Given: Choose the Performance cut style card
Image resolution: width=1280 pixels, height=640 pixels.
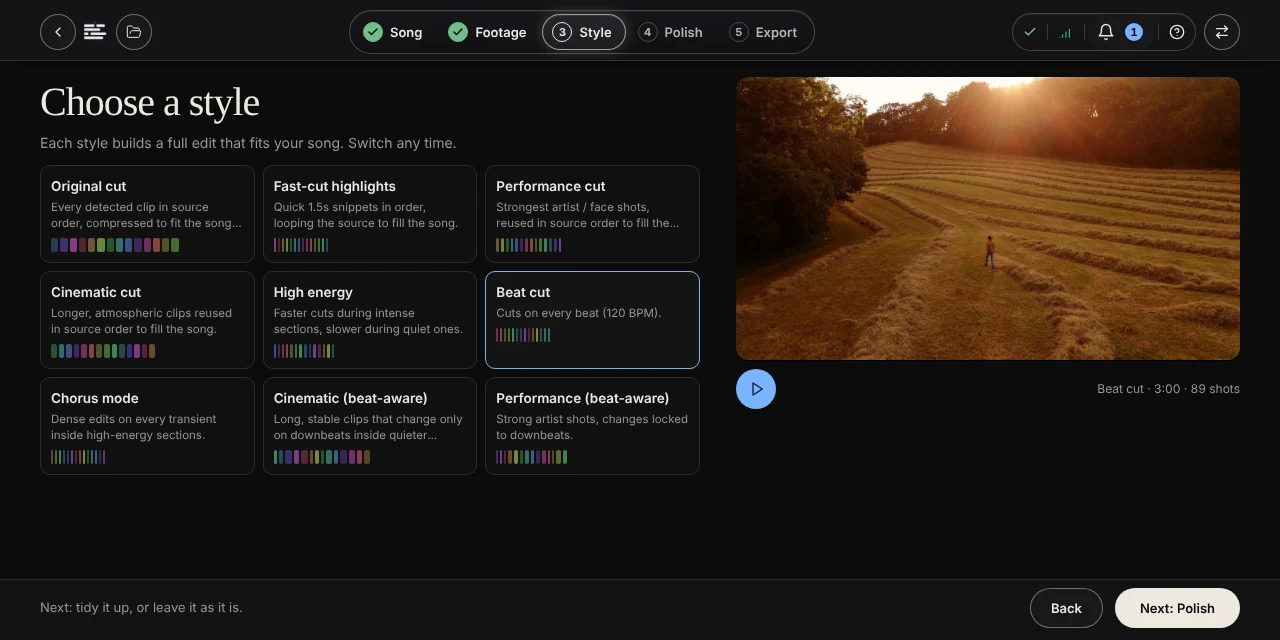Looking at the screenshot, I should tap(592, 214).
